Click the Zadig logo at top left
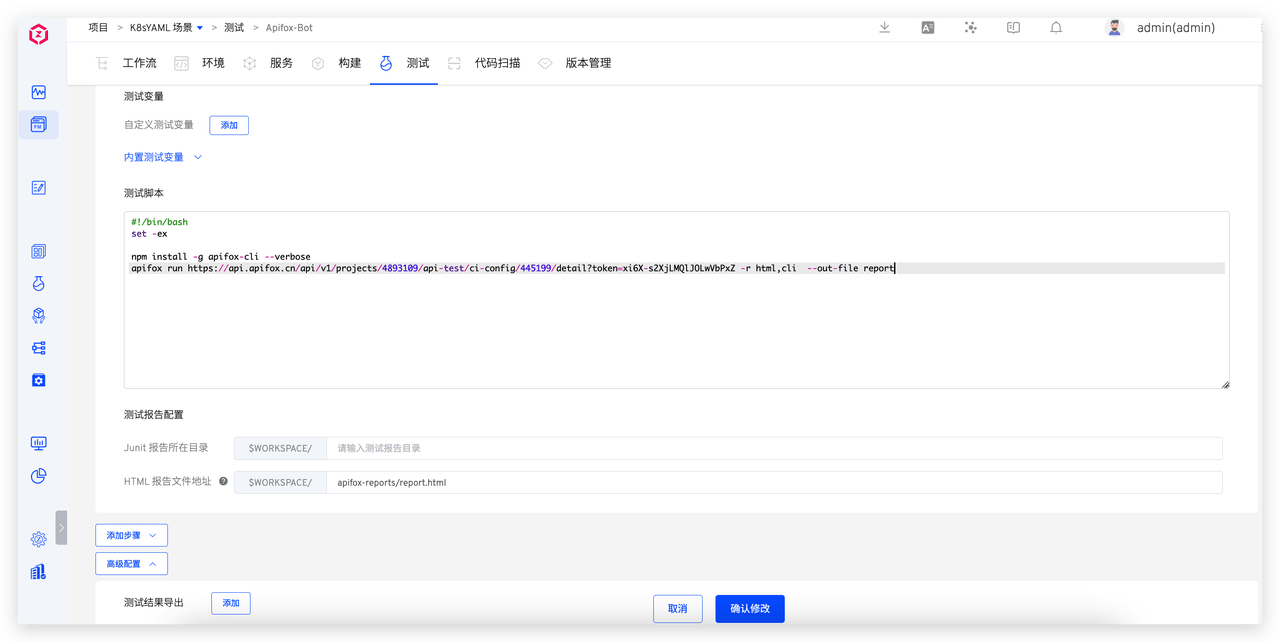 click(x=38, y=36)
